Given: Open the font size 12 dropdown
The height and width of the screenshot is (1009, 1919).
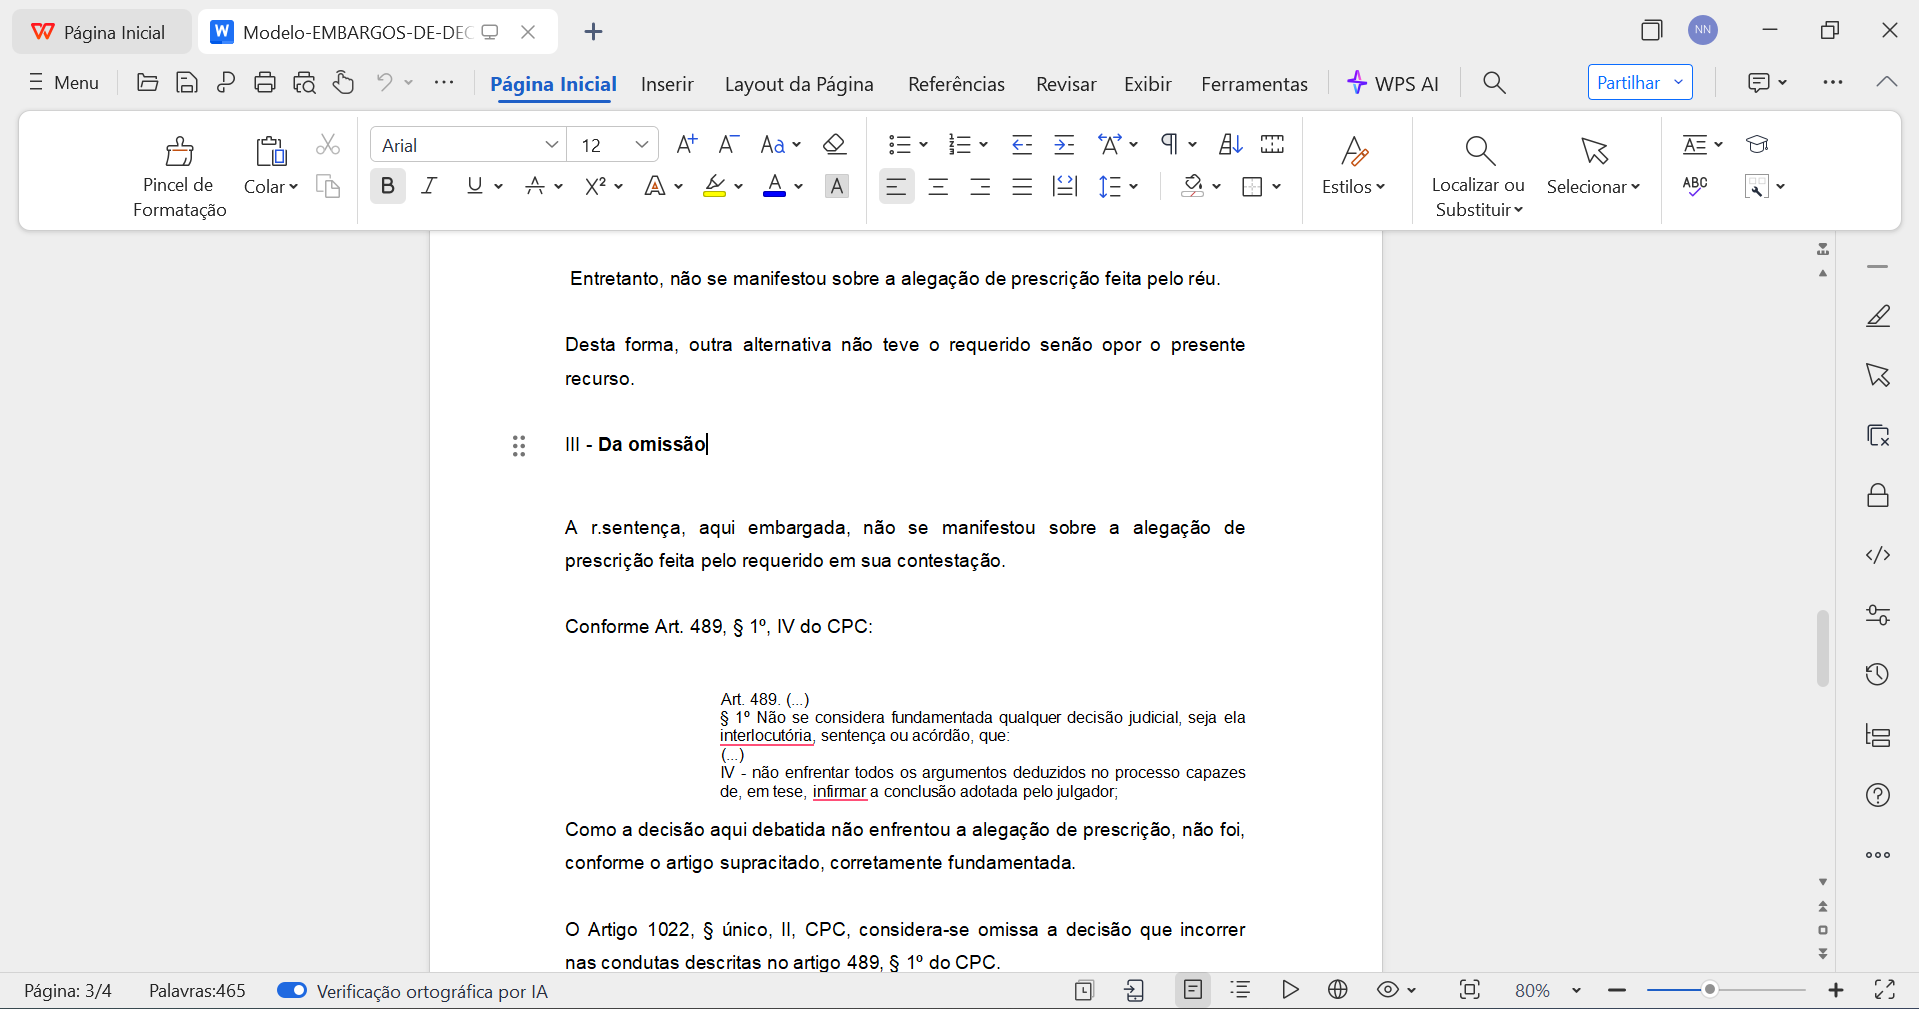Looking at the screenshot, I should [642, 145].
